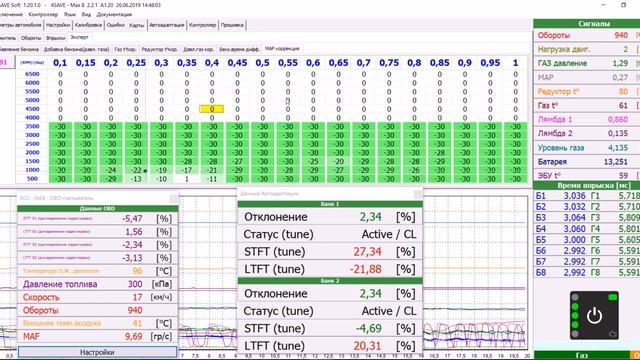
Task: Click the Б5 injection time value 3.000
Action: 574,240
